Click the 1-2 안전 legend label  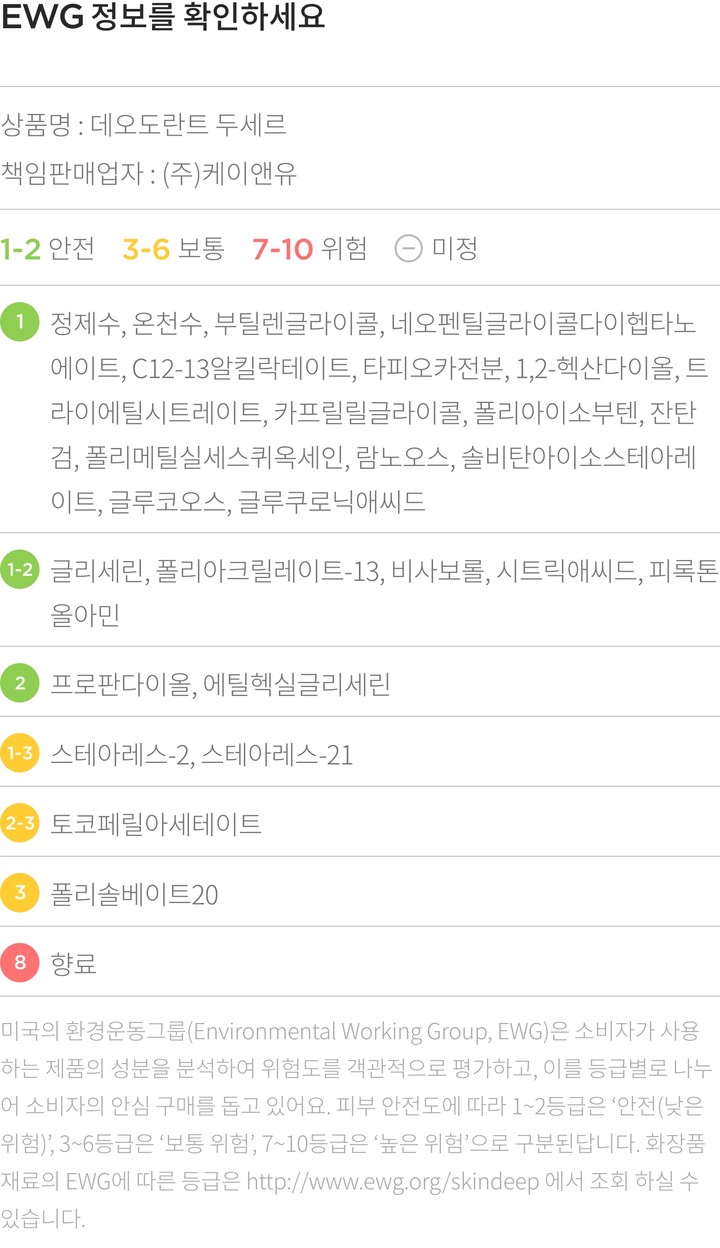(x=47, y=248)
